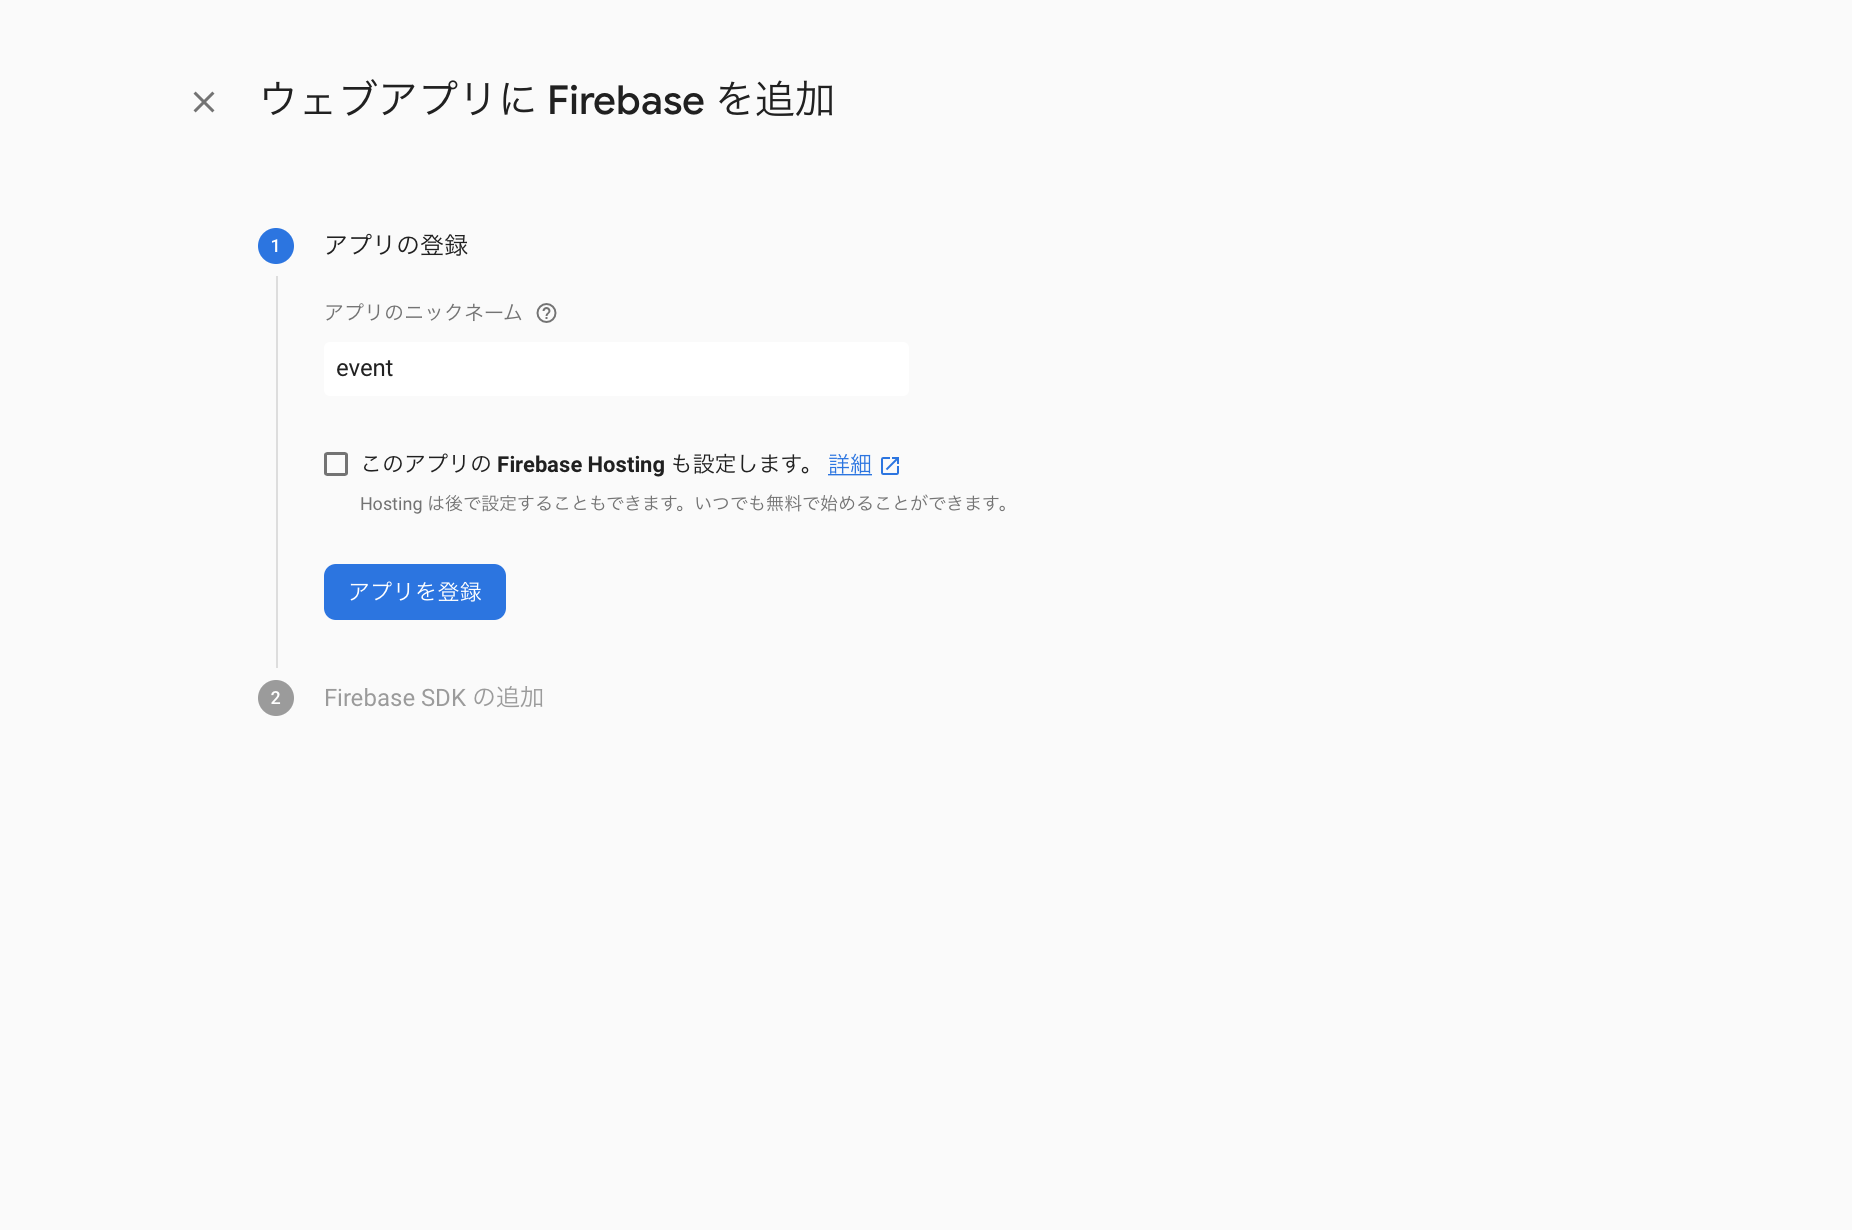
Task: Focus the app nickname input field
Action: [616, 369]
